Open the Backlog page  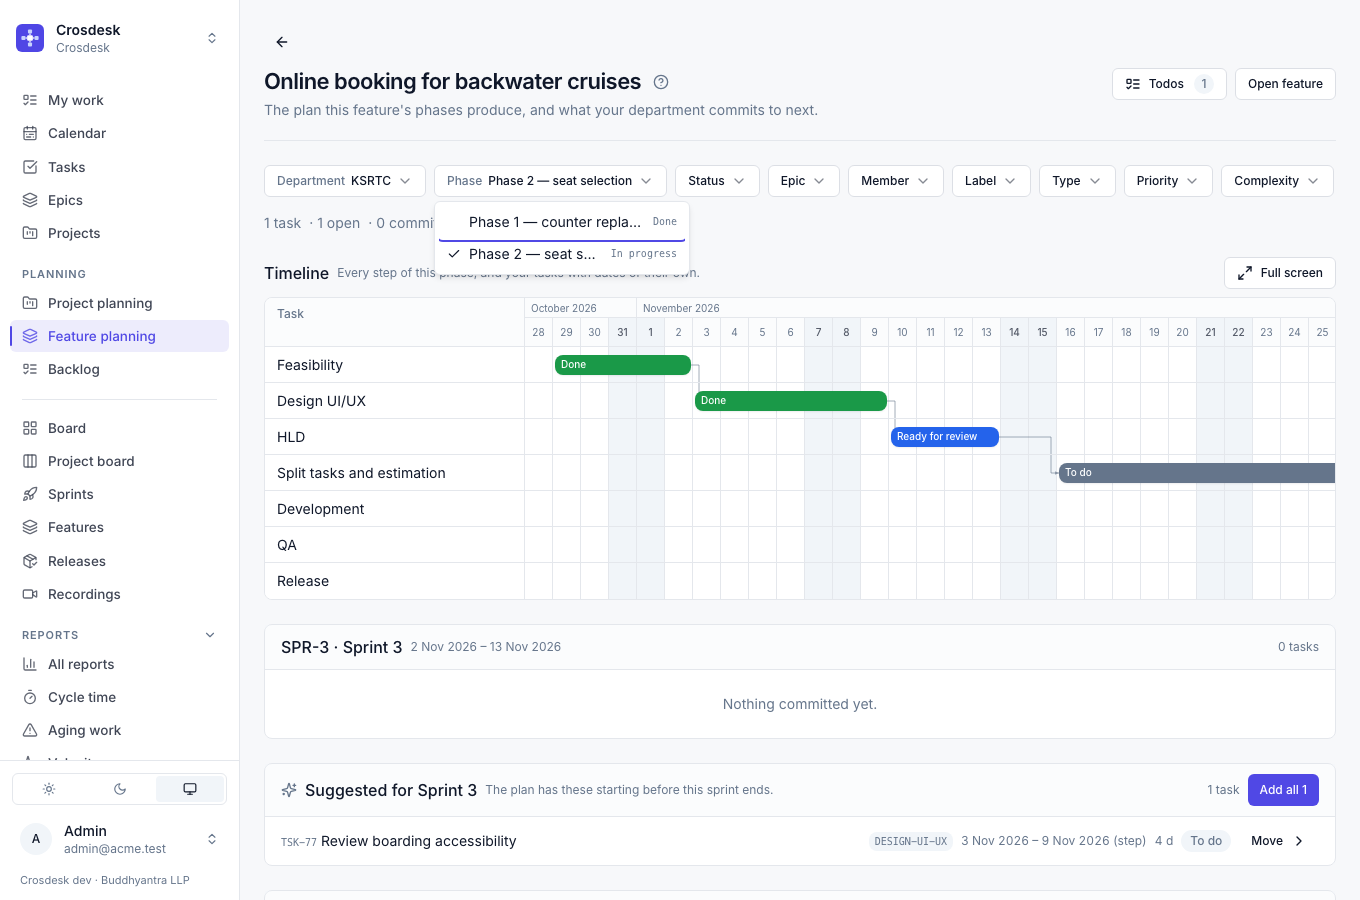point(119,369)
